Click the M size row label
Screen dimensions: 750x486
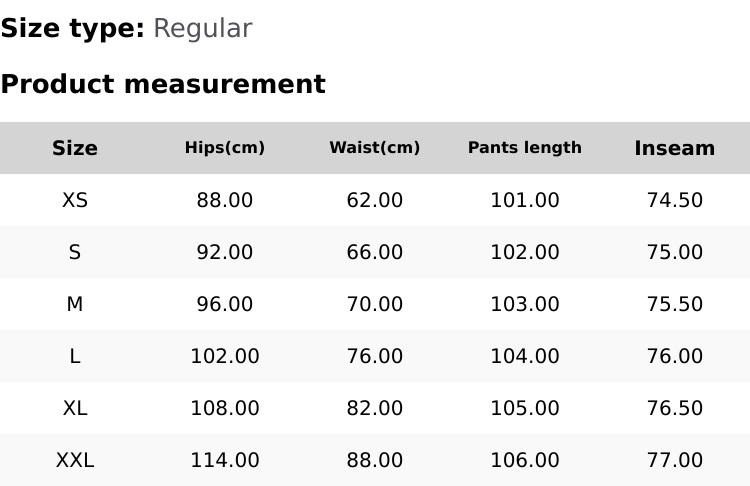point(75,304)
